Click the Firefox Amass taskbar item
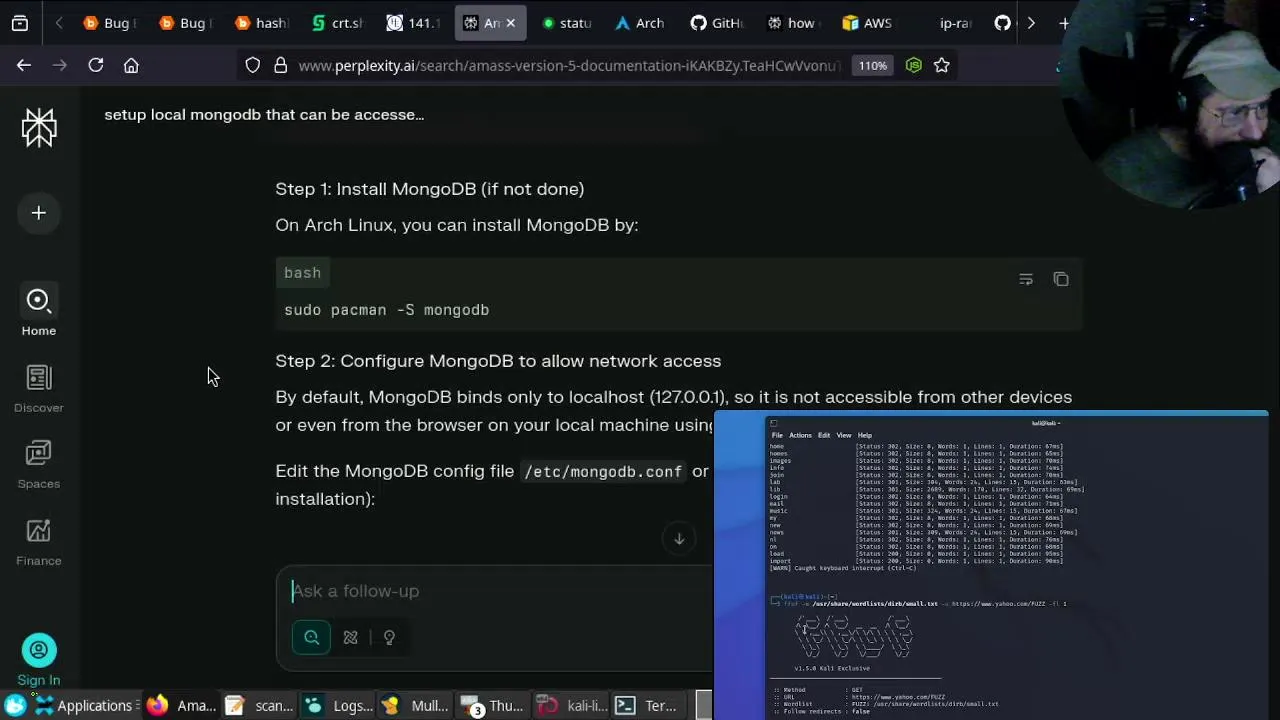This screenshot has width=1280, height=720. (182, 706)
